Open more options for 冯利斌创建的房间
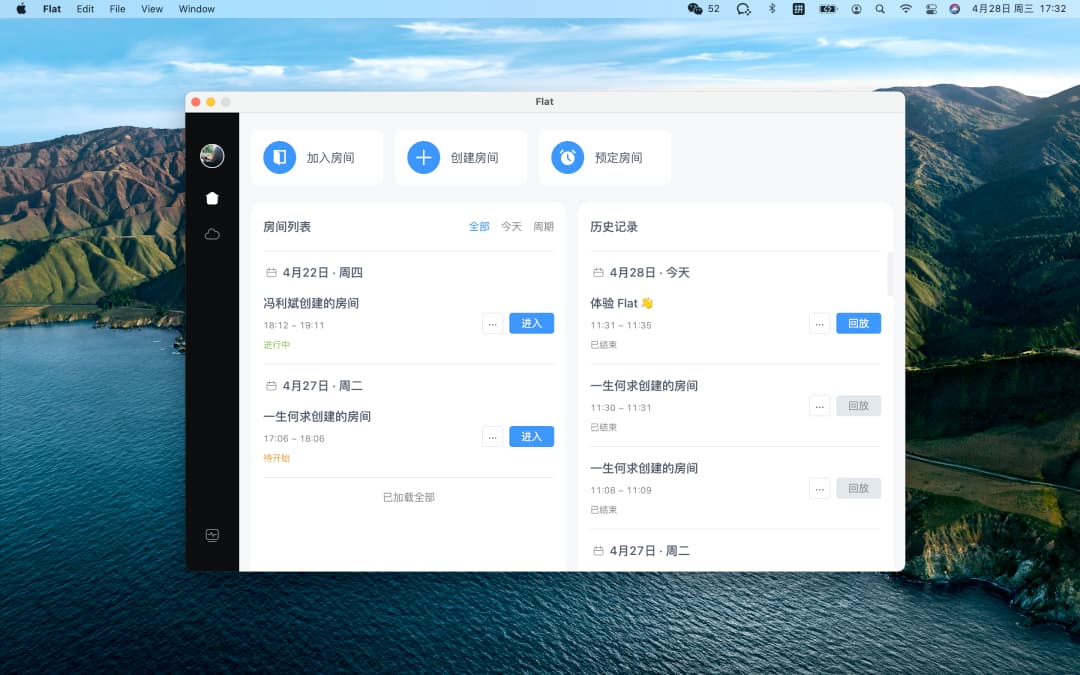 [x=492, y=323]
